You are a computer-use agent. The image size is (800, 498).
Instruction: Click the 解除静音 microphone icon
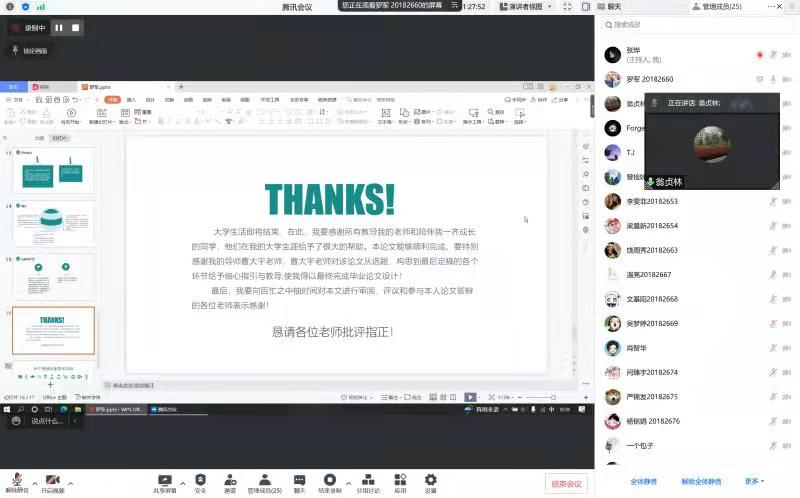16,481
